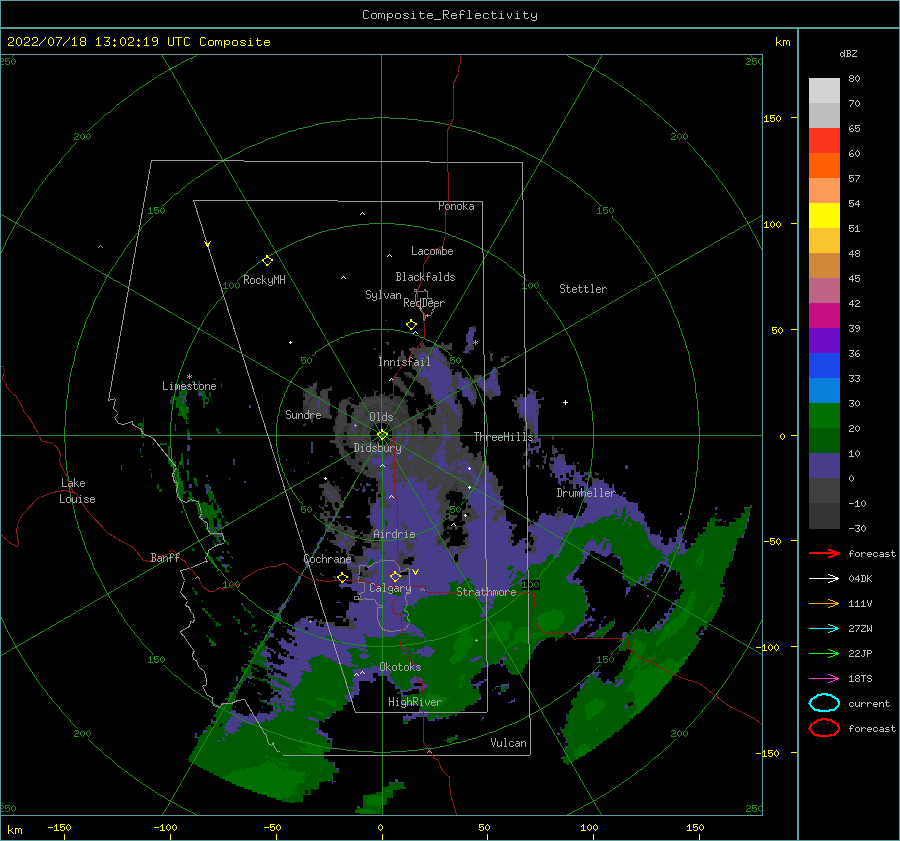Click the yellow diamond marker below RedDeer

[x=412, y=325]
